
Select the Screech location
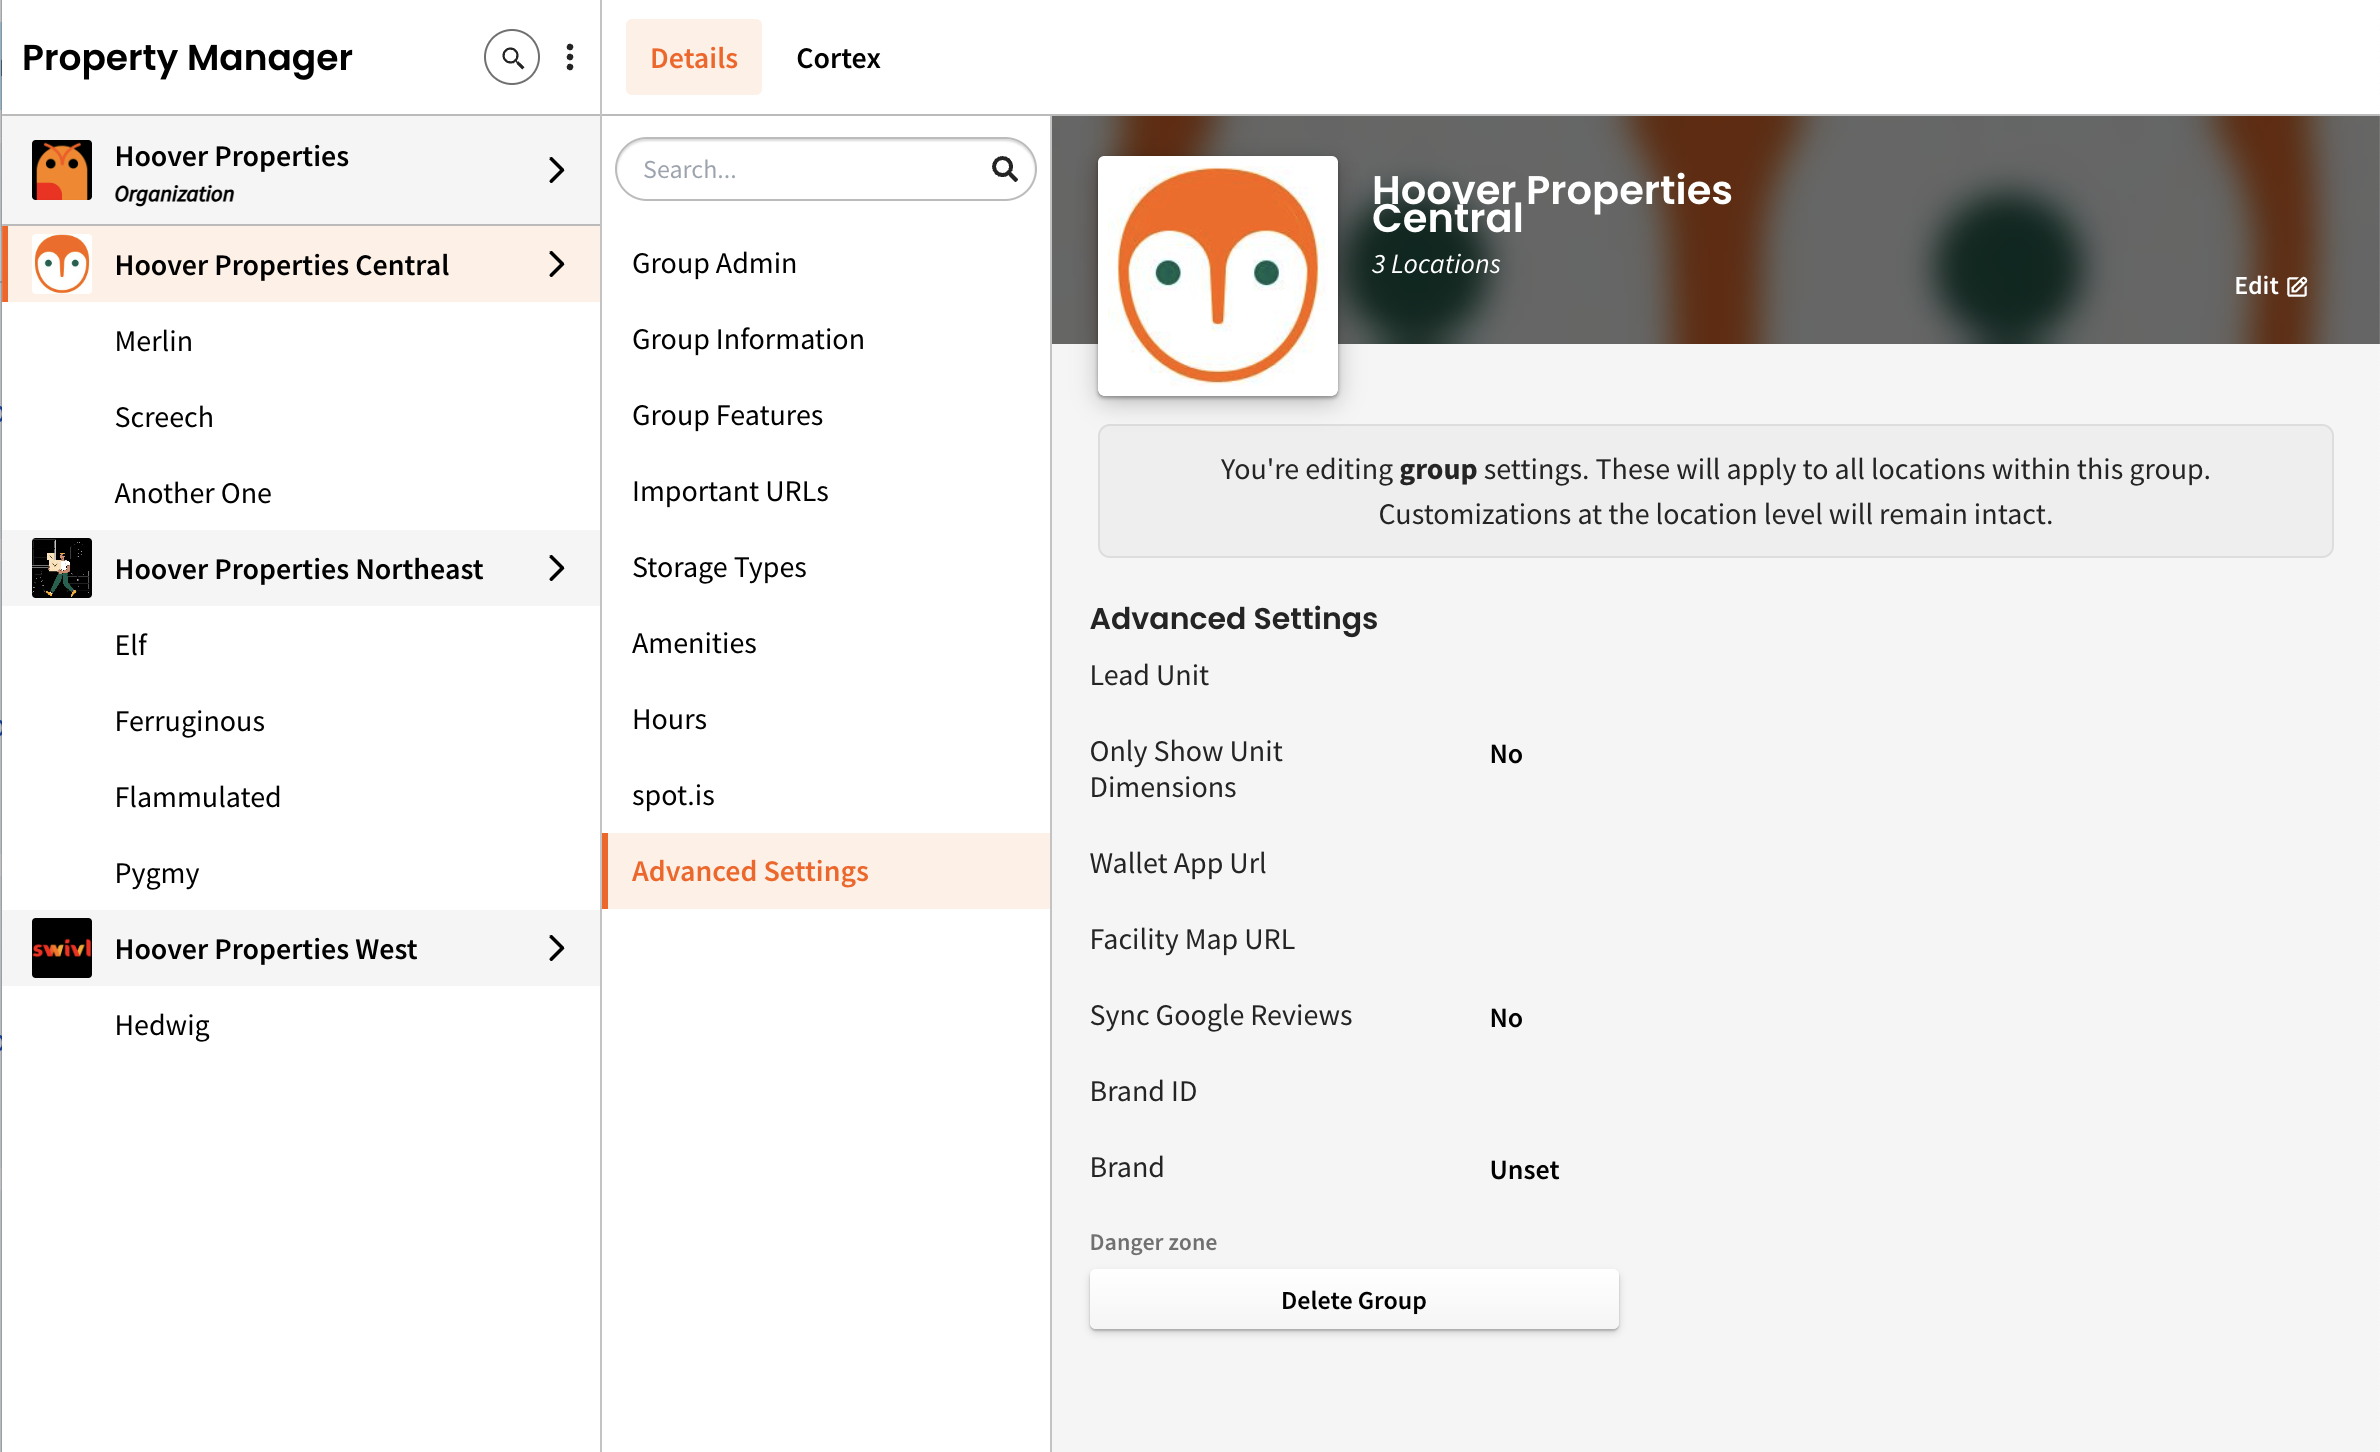pos(164,417)
